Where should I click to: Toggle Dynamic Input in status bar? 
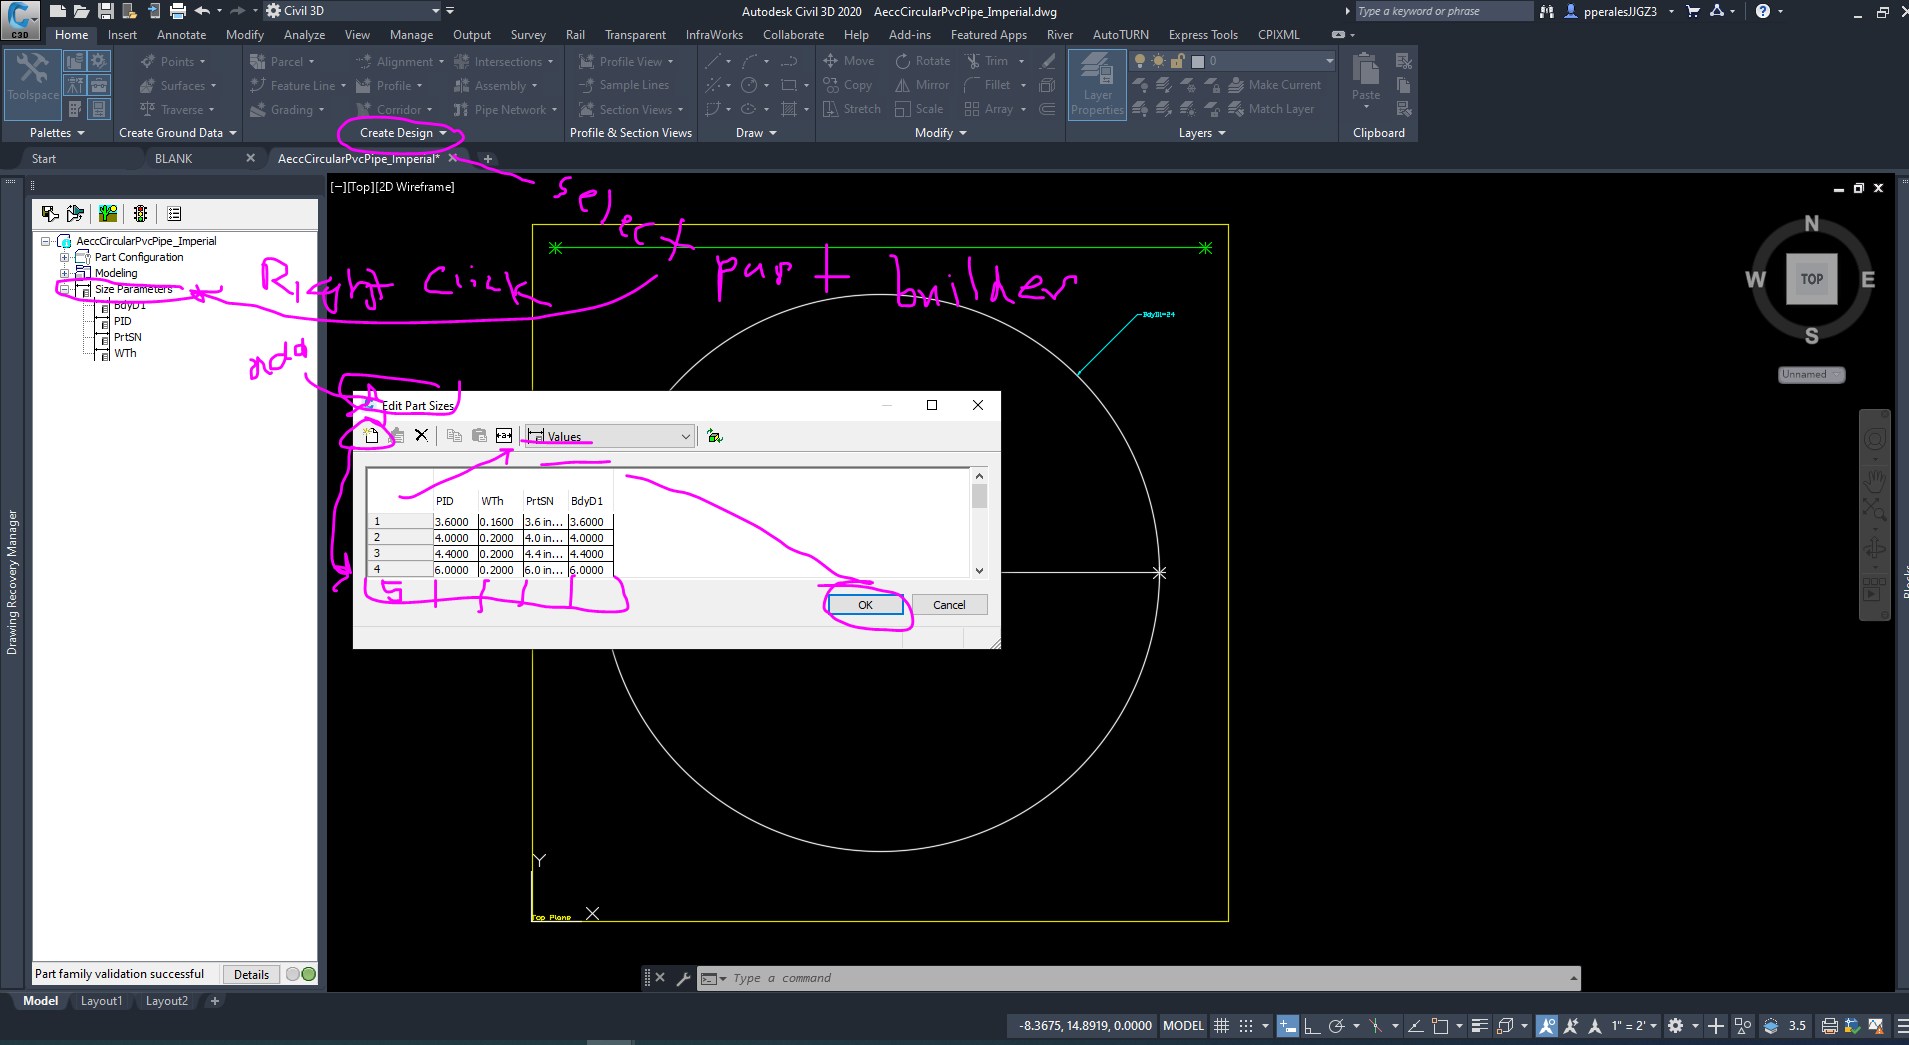click(1288, 1025)
